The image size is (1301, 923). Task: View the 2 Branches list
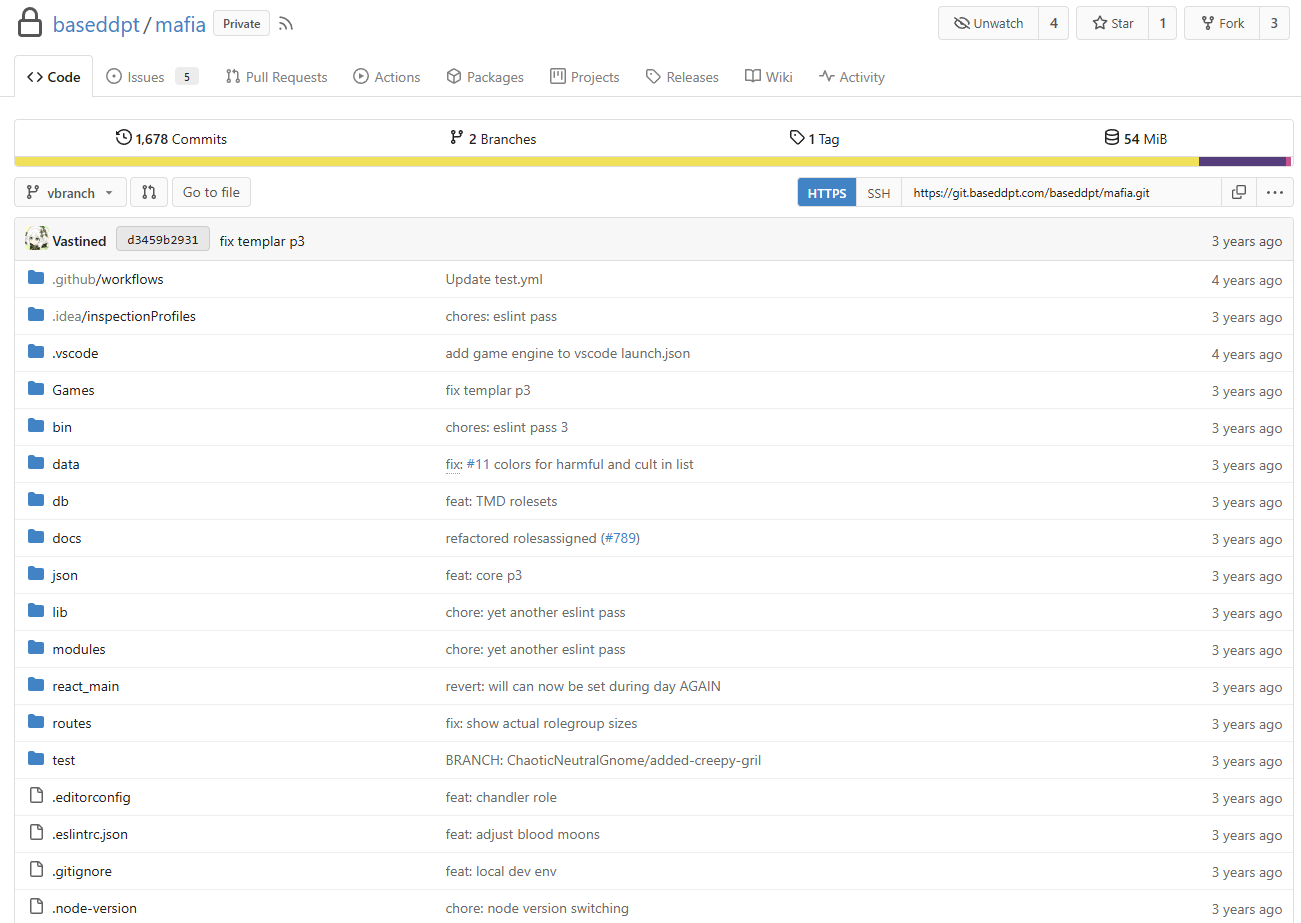493,139
